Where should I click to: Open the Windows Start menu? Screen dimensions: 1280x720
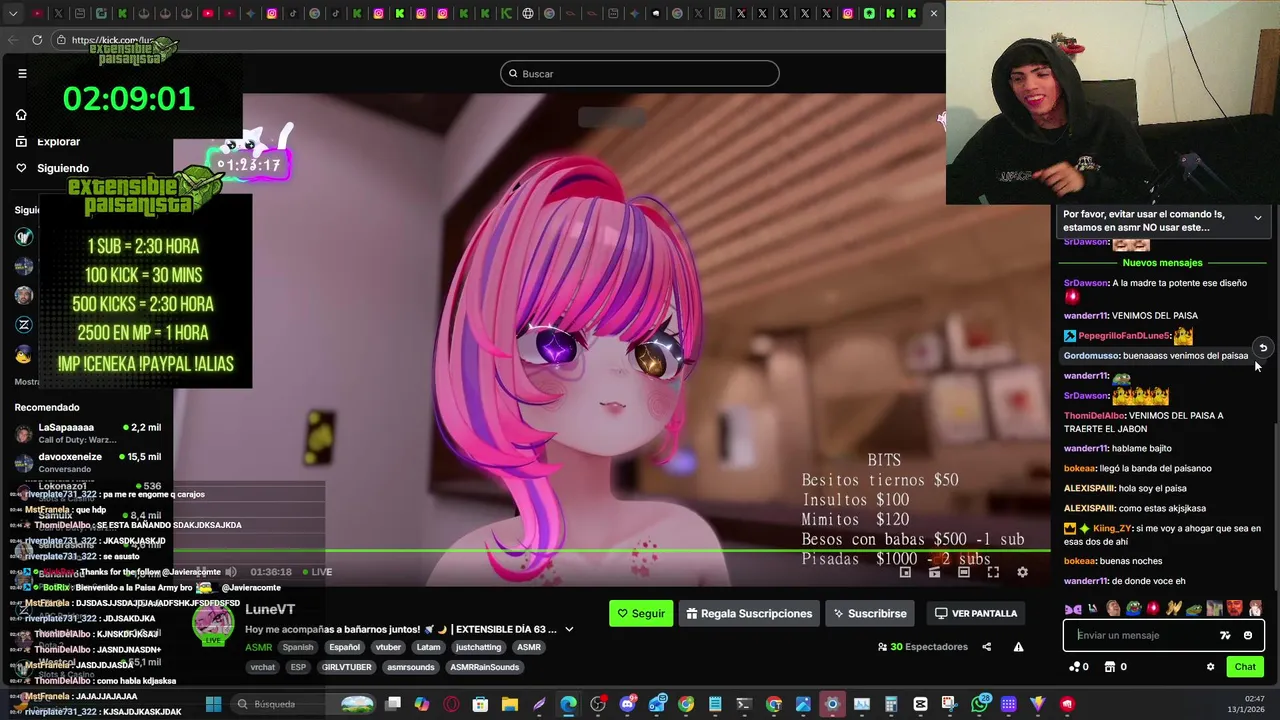(213, 704)
